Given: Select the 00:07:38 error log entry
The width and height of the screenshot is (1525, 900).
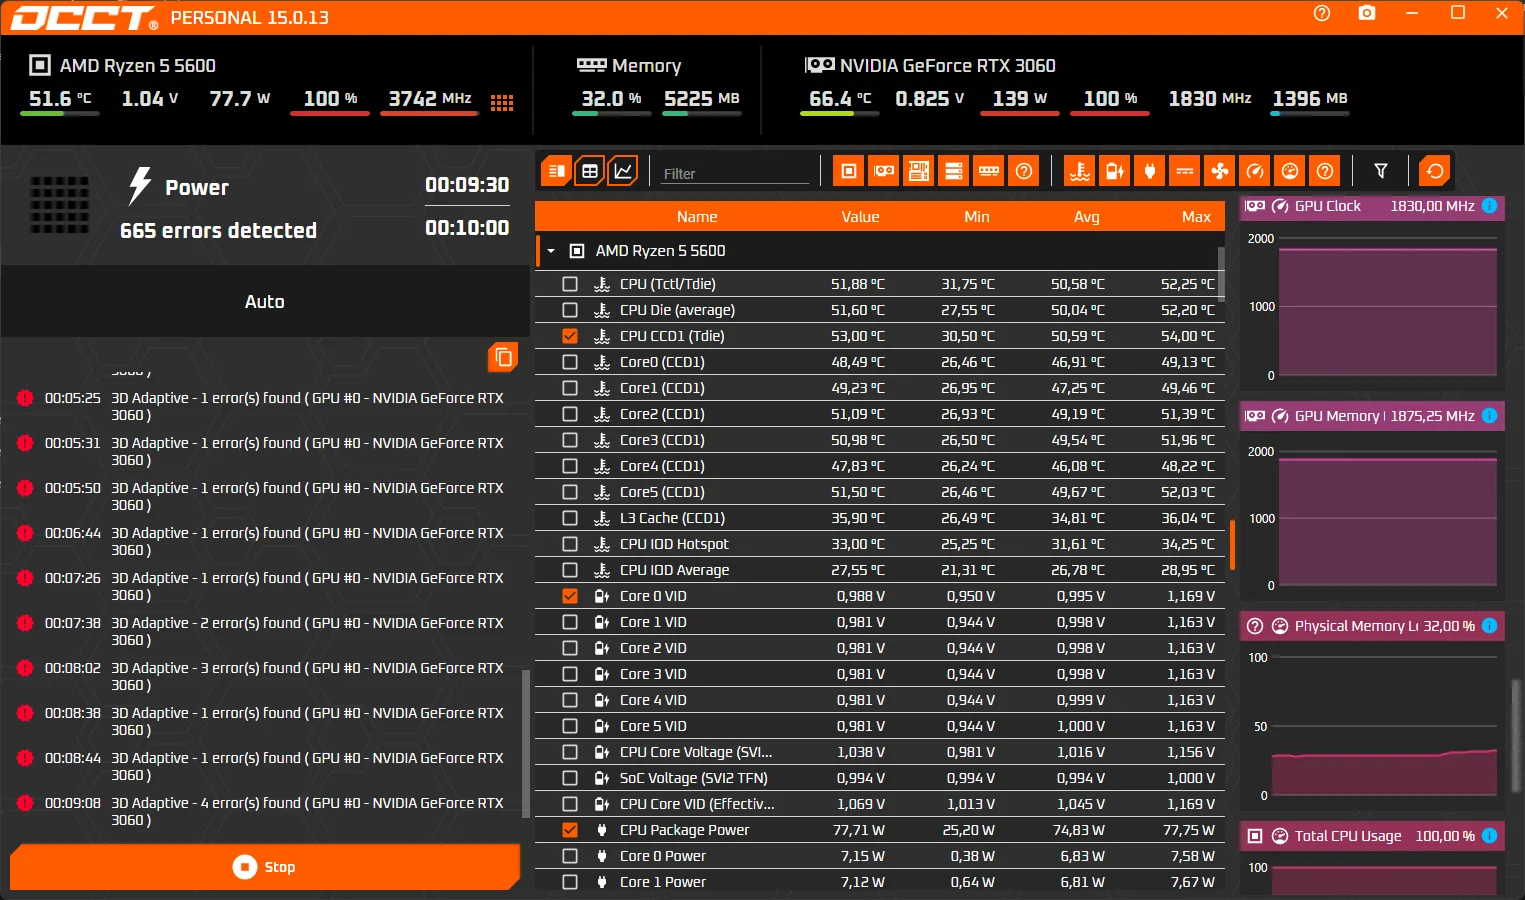Looking at the screenshot, I should pos(265,631).
